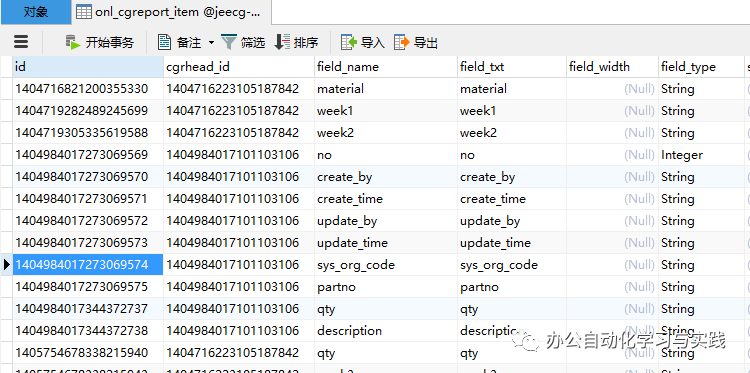Screen dimensions: 750x373
Task: Click field_txt cell 'partno'
Action: [512, 287]
